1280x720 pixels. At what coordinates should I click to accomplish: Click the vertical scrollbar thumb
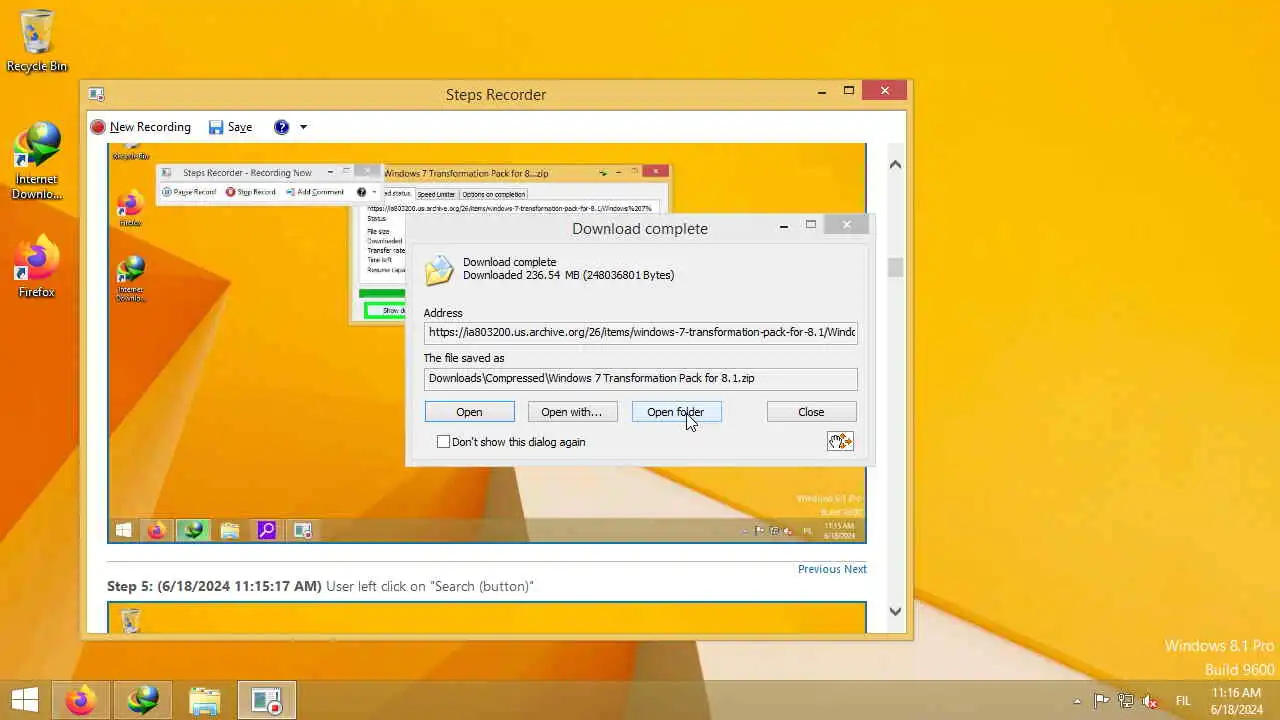[895, 267]
